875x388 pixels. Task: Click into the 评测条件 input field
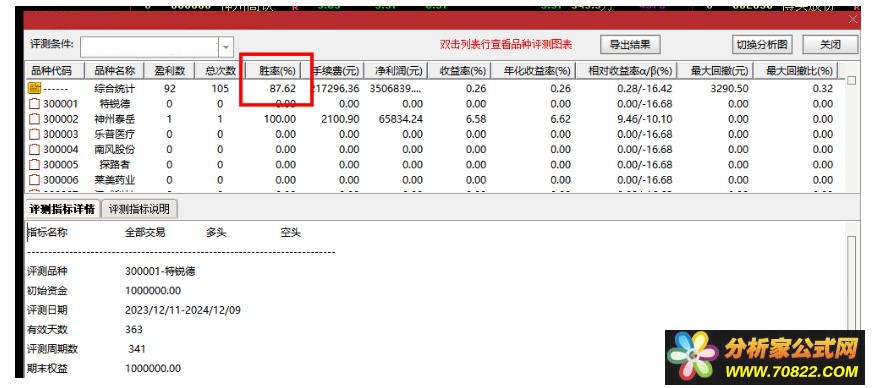[149, 47]
